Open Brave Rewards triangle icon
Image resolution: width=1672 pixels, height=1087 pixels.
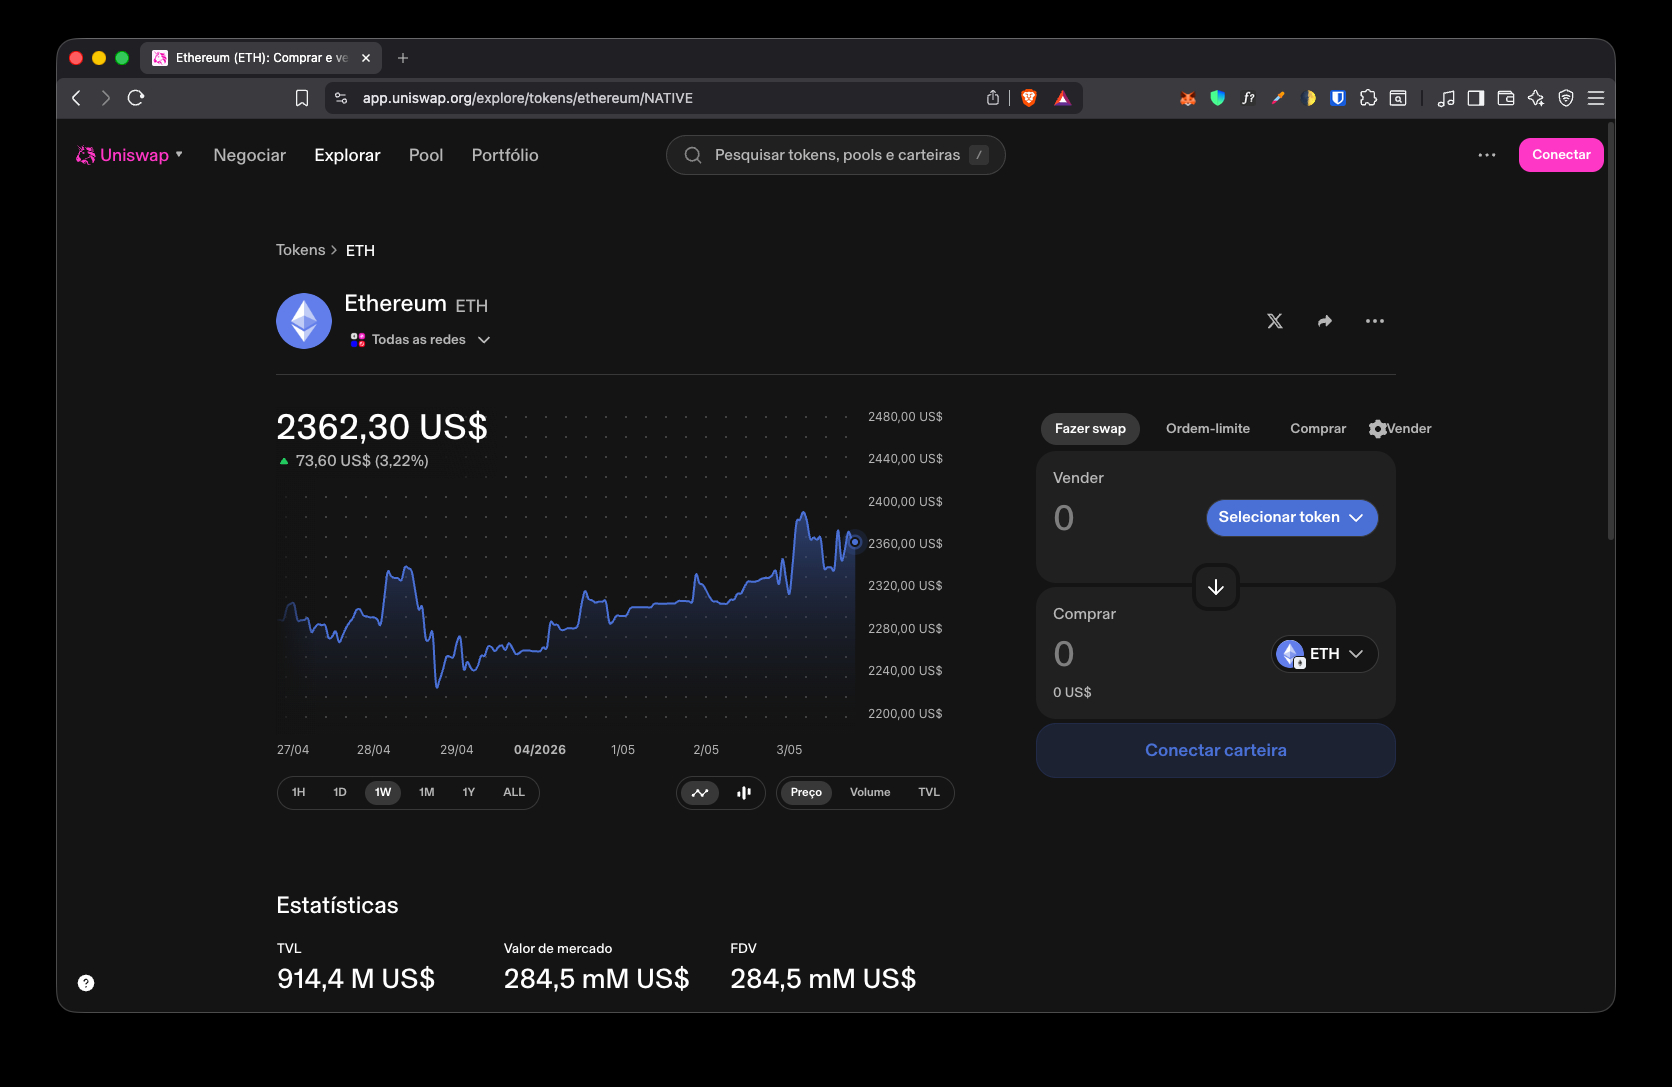pos(1063,98)
